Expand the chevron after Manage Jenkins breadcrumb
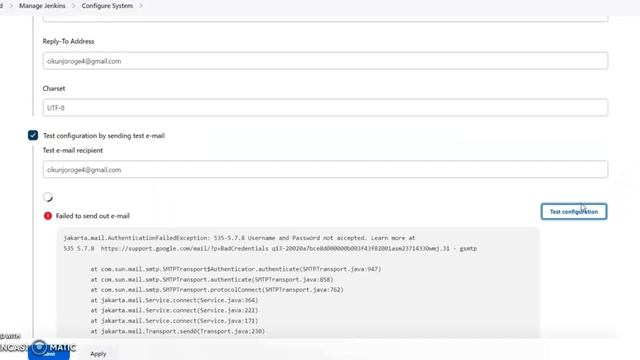Screen dimensions: 640x360 pos(74,6)
